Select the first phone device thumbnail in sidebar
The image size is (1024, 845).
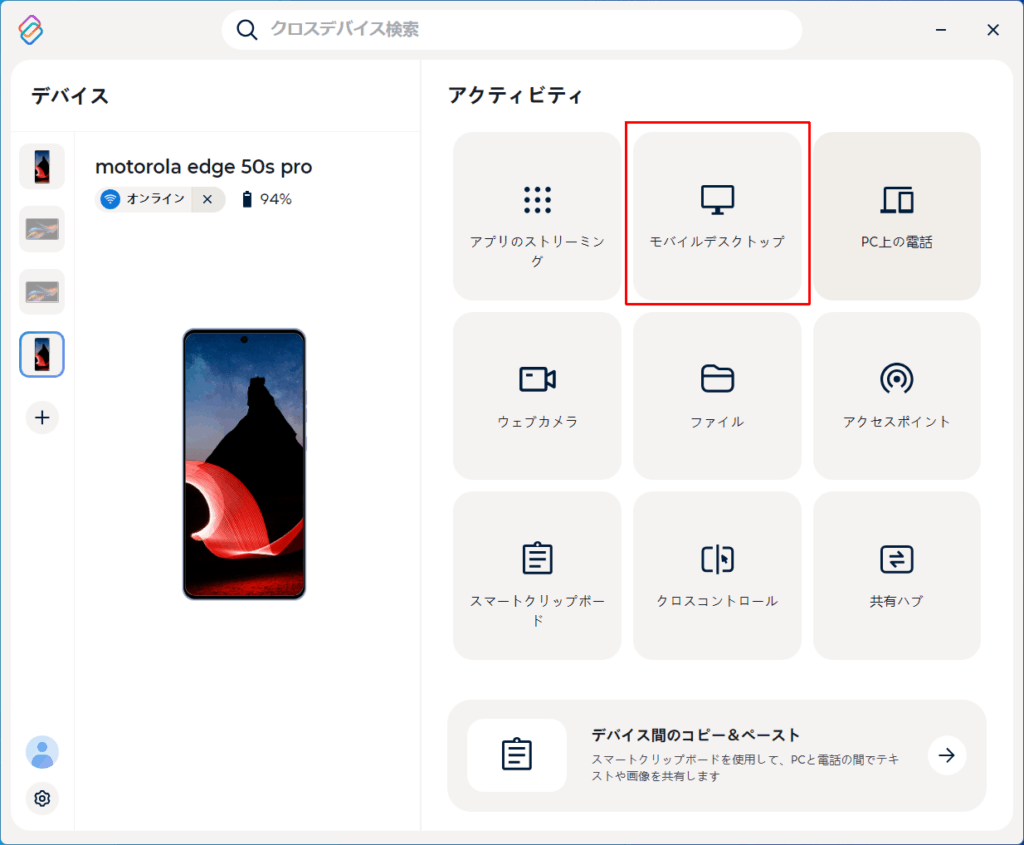click(x=42, y=167)
